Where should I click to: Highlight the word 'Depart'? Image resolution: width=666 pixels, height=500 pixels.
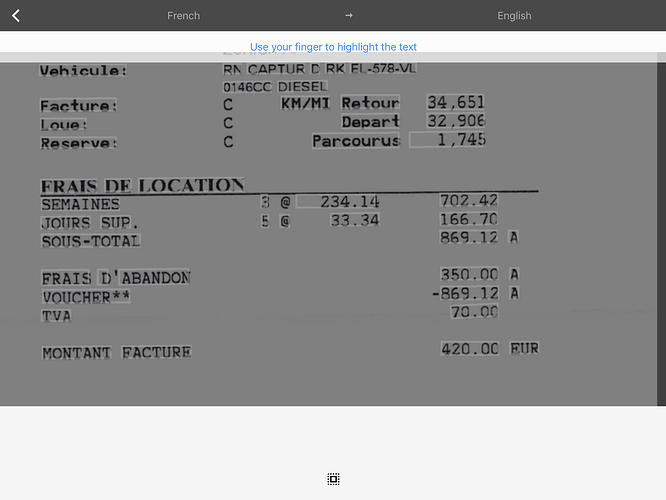click(x=370, y=122)
